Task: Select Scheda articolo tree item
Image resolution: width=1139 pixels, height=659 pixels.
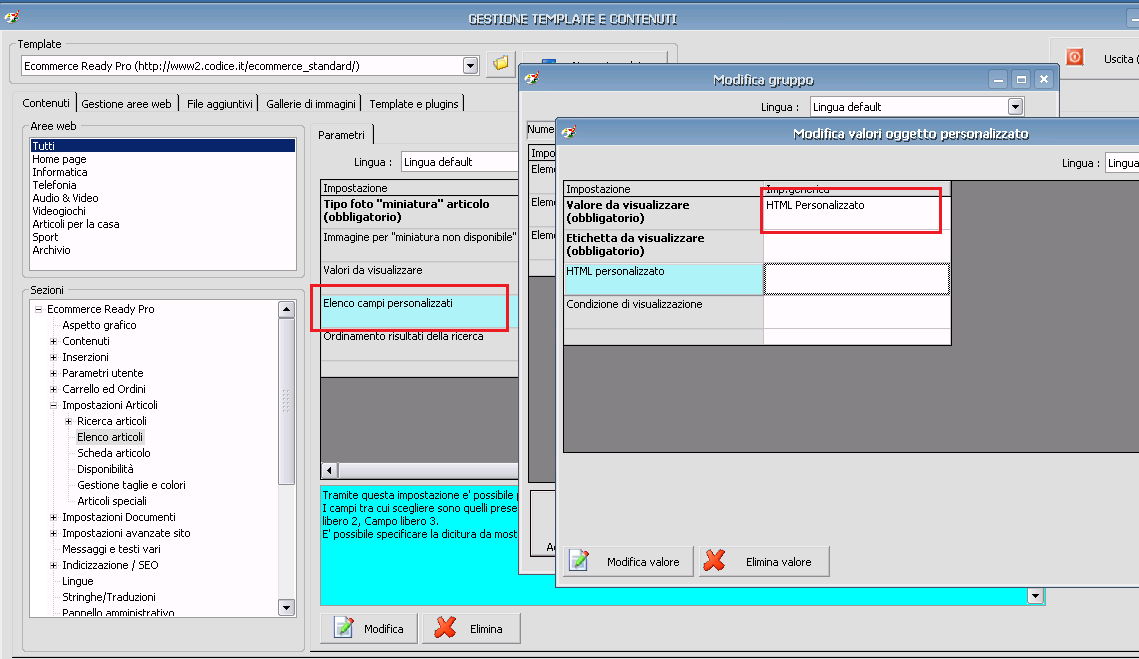Action: pyautogui.click(x=113, y=453)
